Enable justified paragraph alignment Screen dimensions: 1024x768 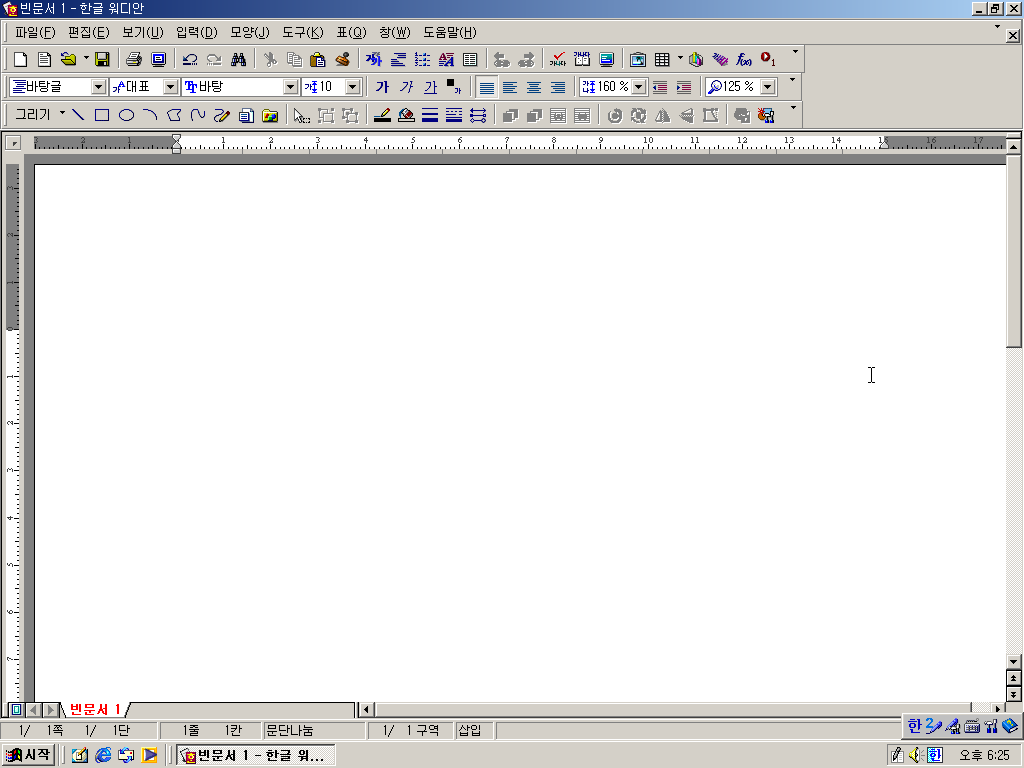click(x=487, y=87)
